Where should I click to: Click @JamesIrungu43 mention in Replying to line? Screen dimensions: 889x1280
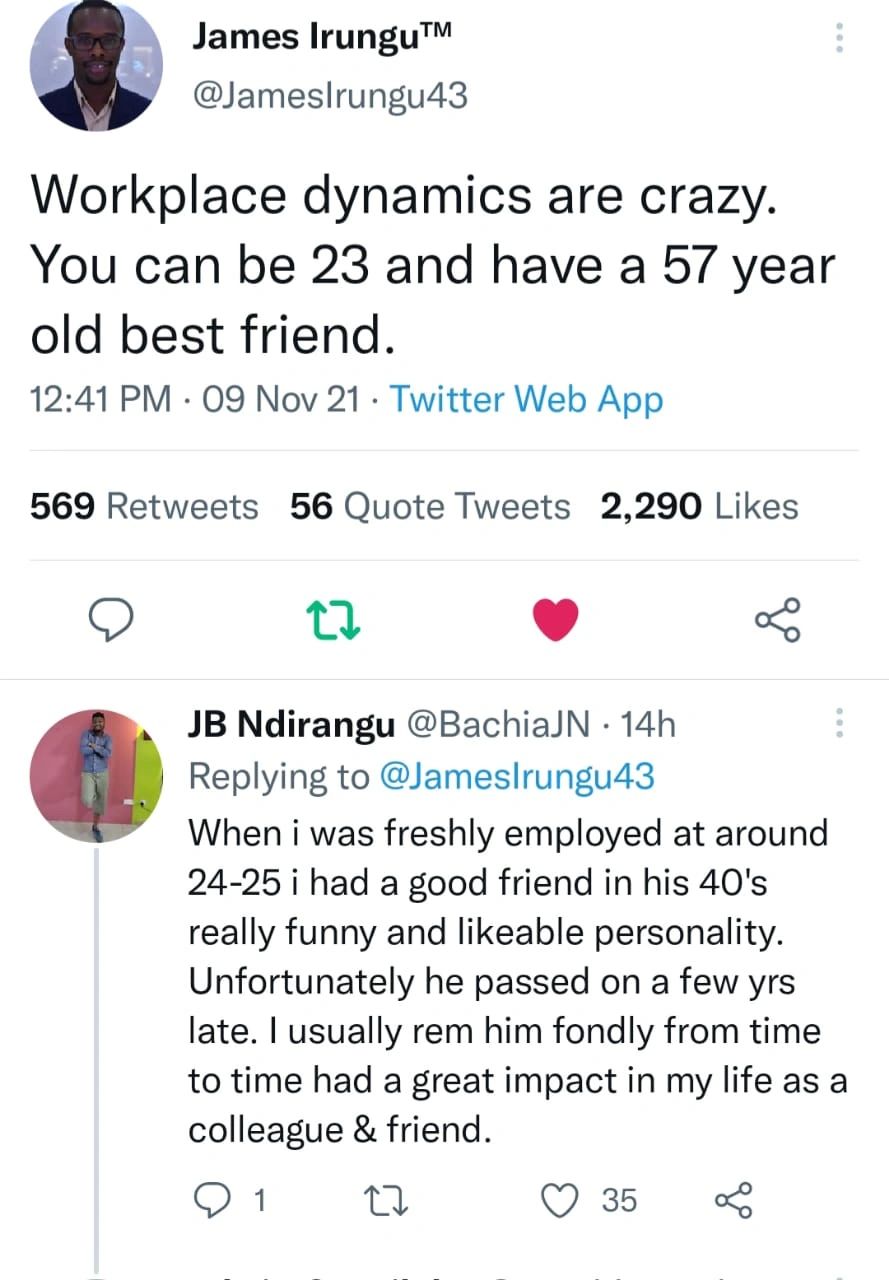[518, 776]
